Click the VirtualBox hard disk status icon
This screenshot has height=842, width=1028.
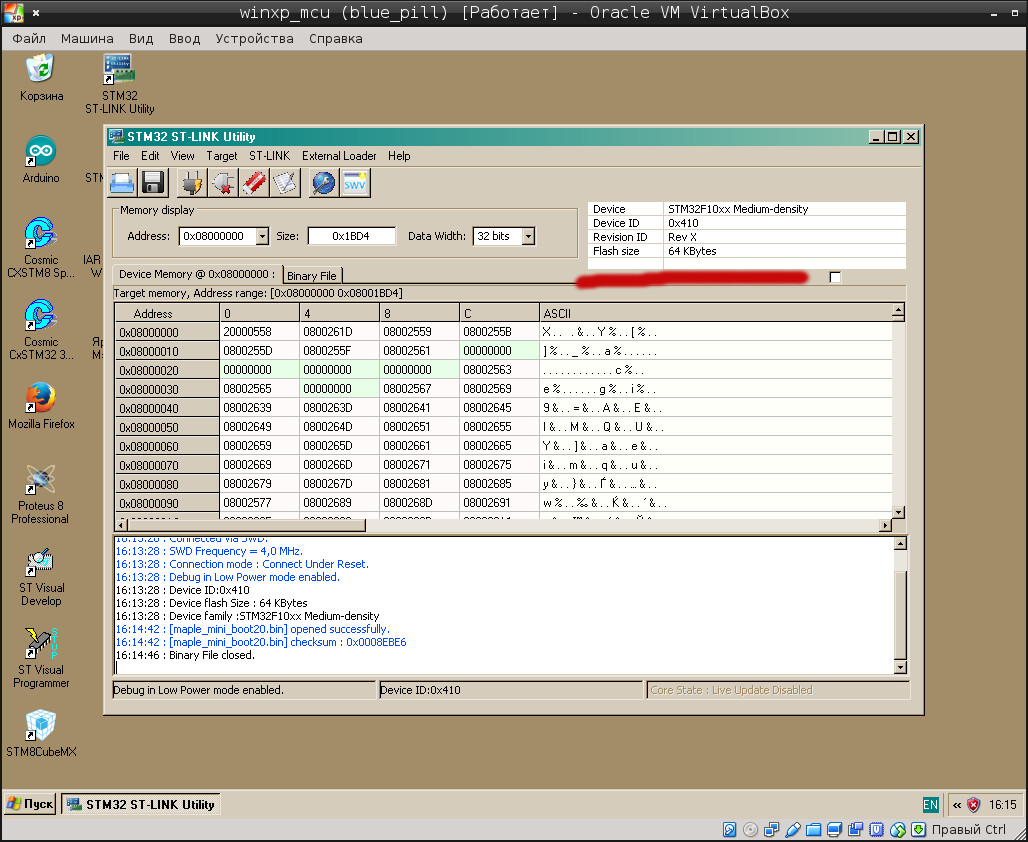(730, 830)
